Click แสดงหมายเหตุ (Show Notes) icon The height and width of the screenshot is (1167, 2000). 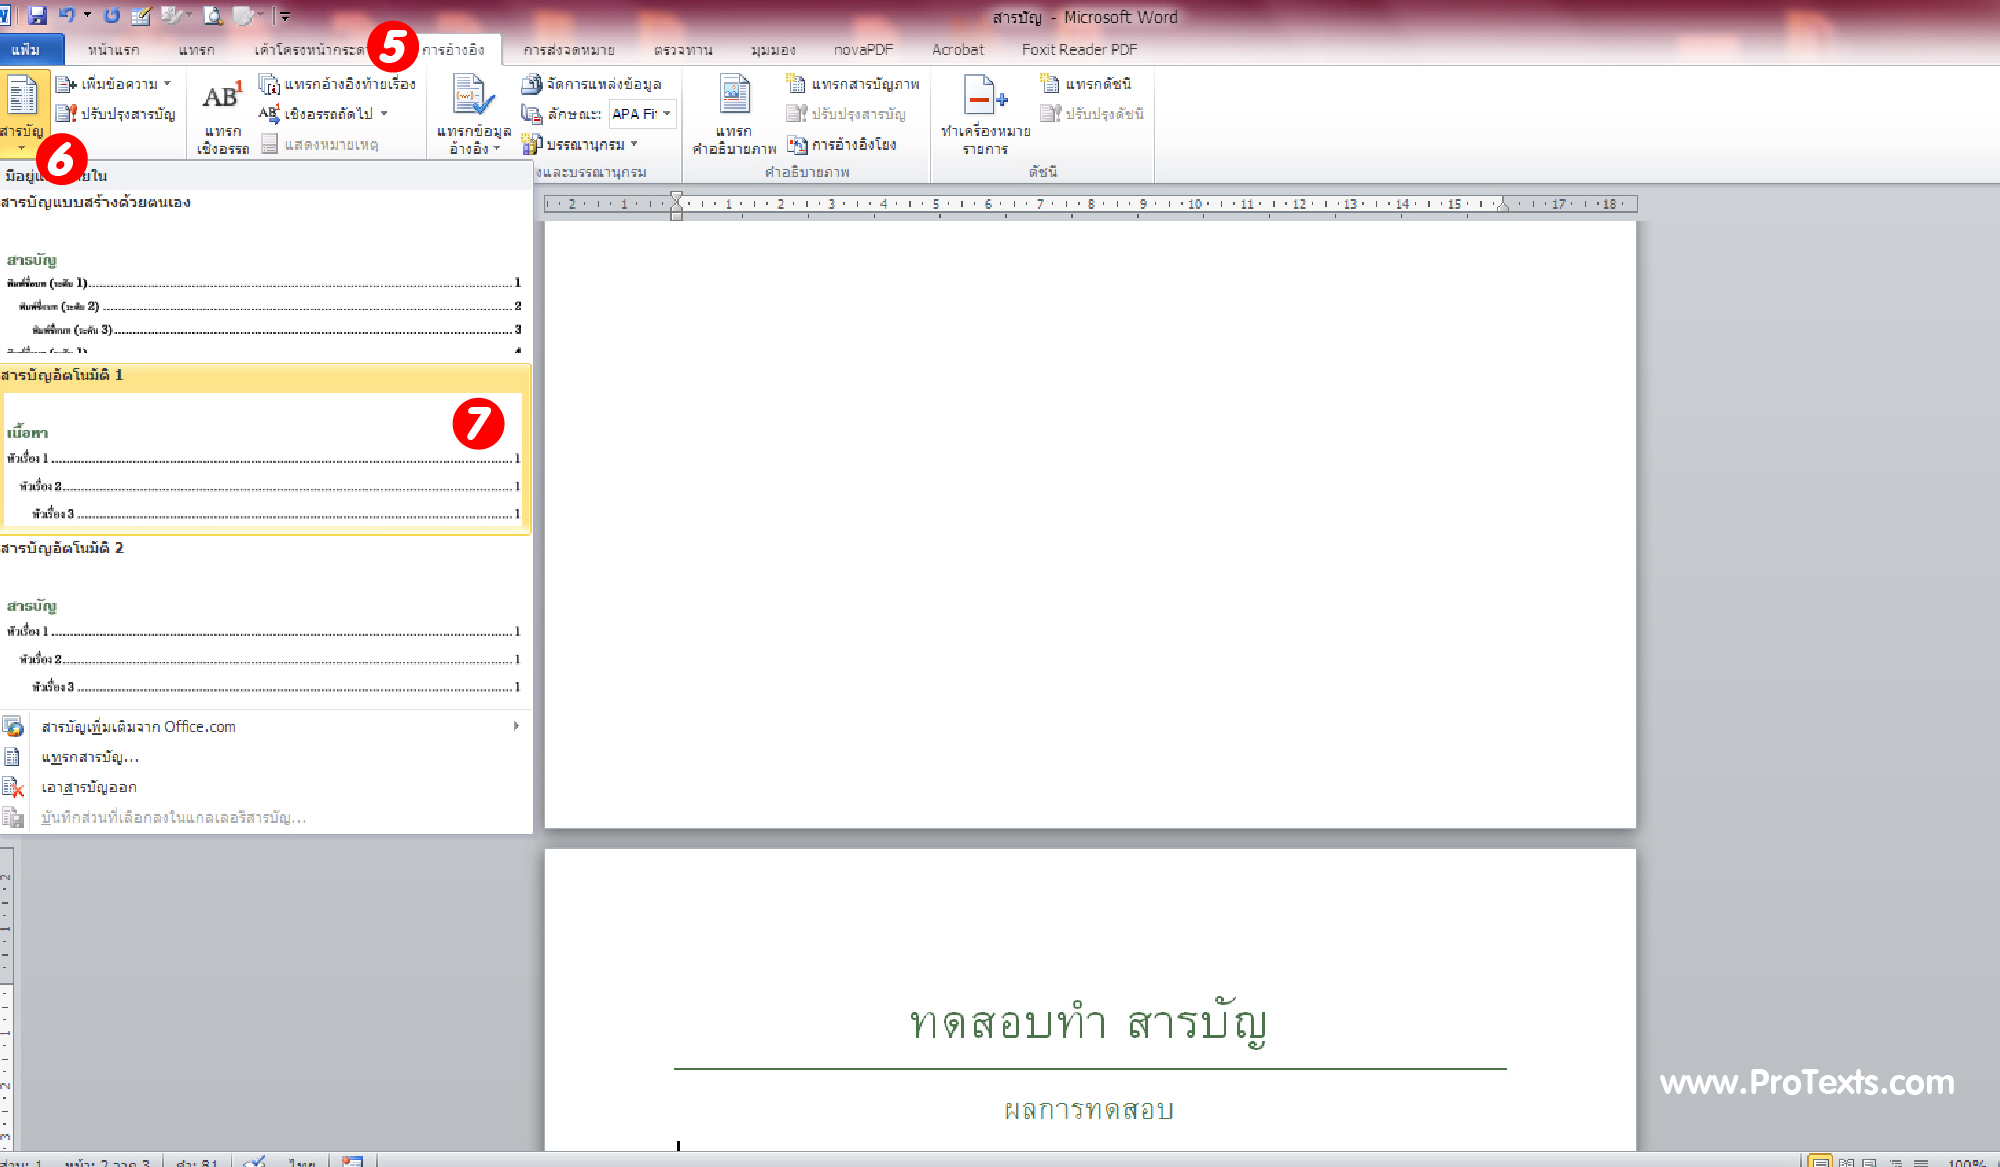[x=269, y=144]
